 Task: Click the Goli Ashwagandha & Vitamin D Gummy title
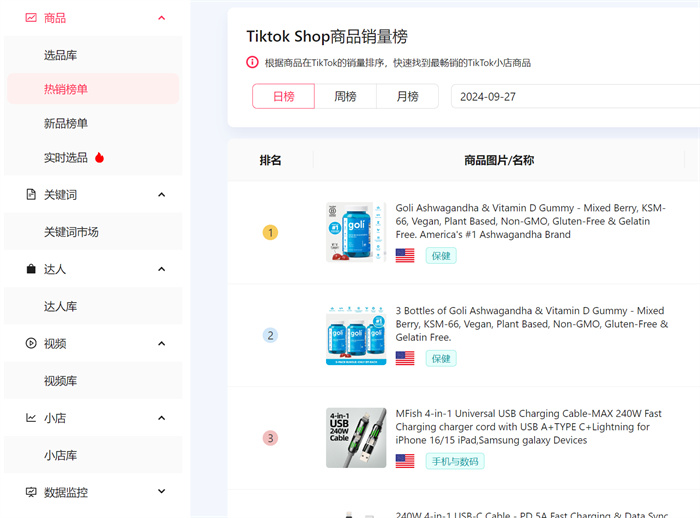coord(530,221)
